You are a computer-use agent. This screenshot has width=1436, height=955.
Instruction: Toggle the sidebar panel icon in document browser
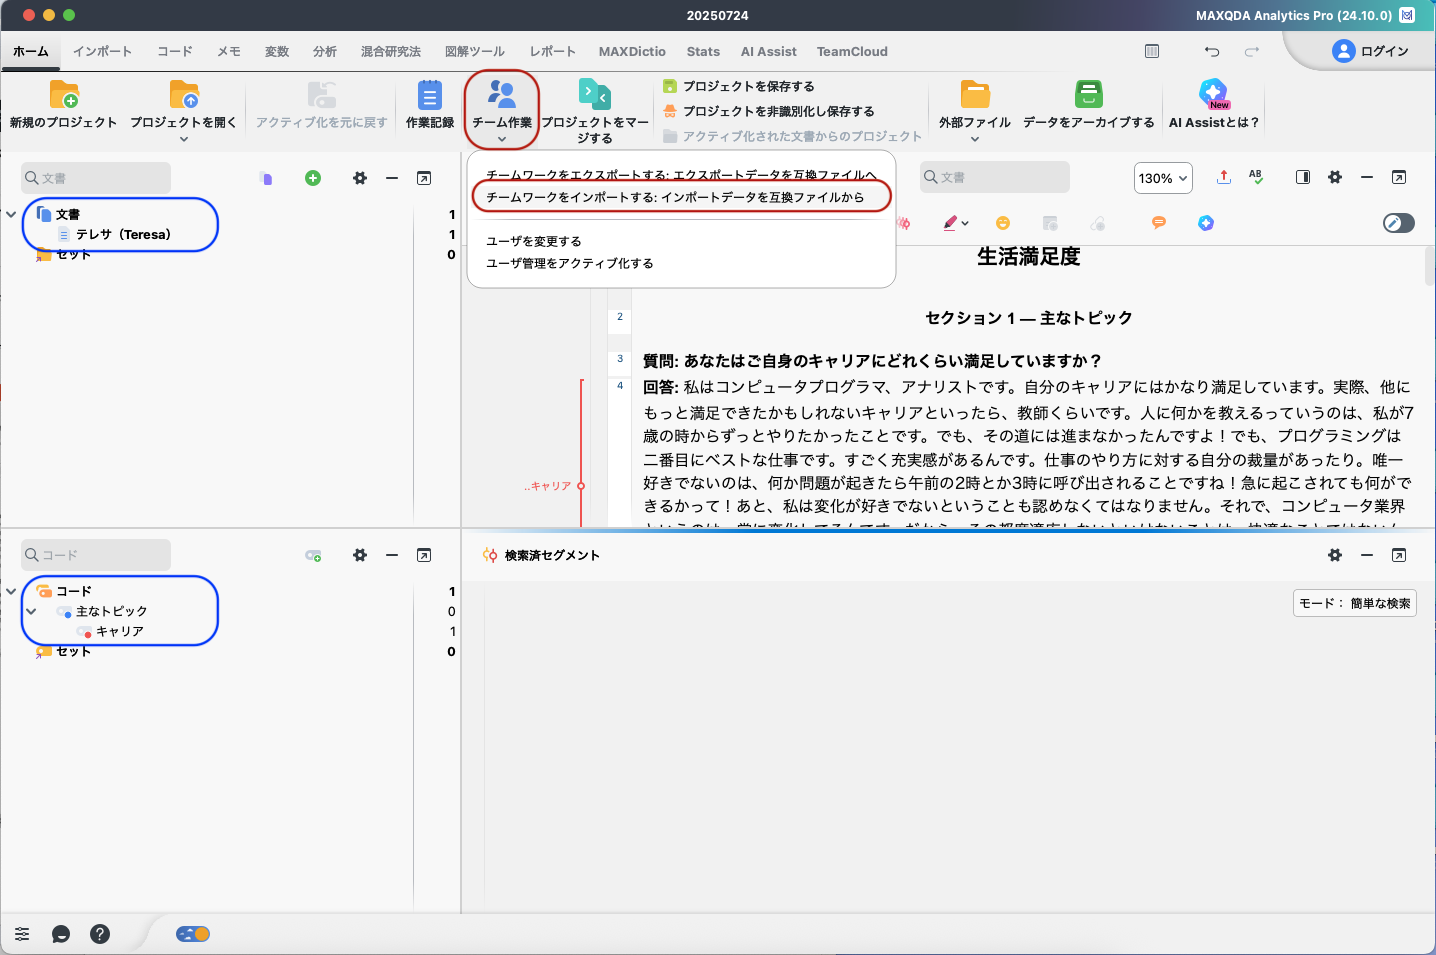point(1303,177)
